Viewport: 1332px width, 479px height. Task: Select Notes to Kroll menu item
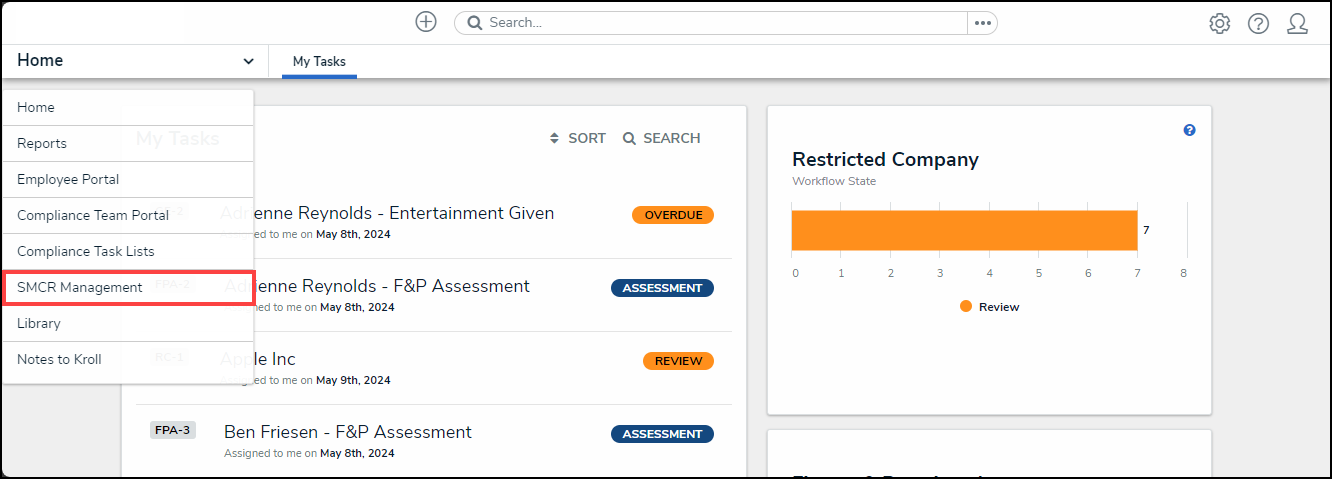tap(59, 360)
